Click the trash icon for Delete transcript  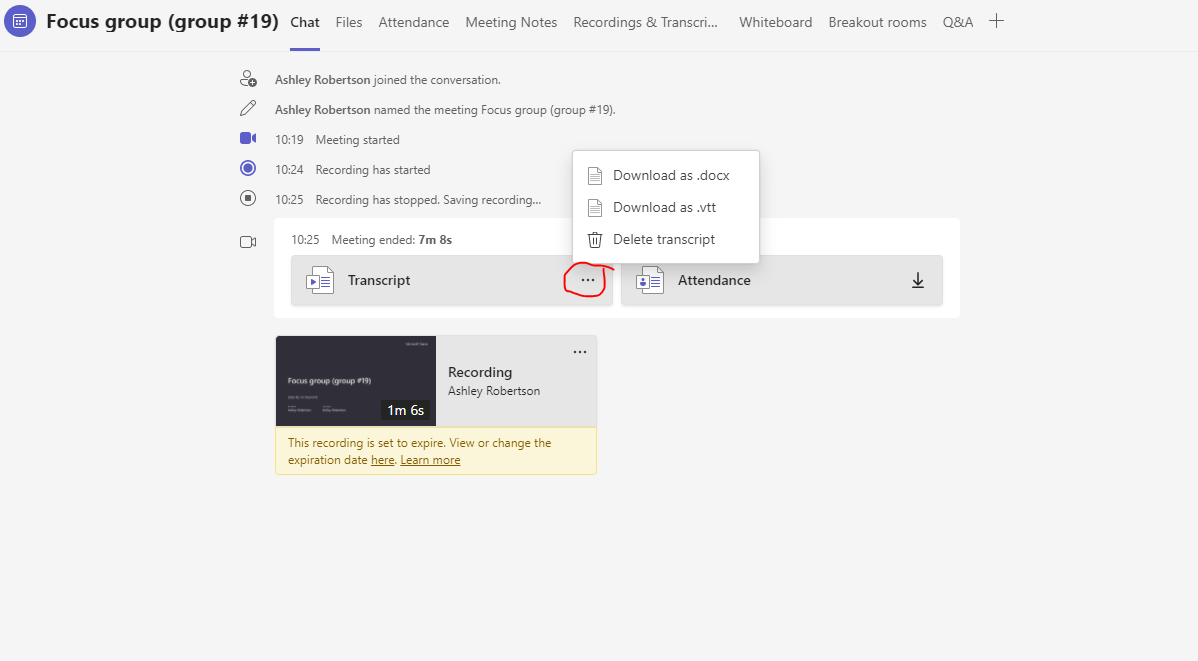coord(595,240)
